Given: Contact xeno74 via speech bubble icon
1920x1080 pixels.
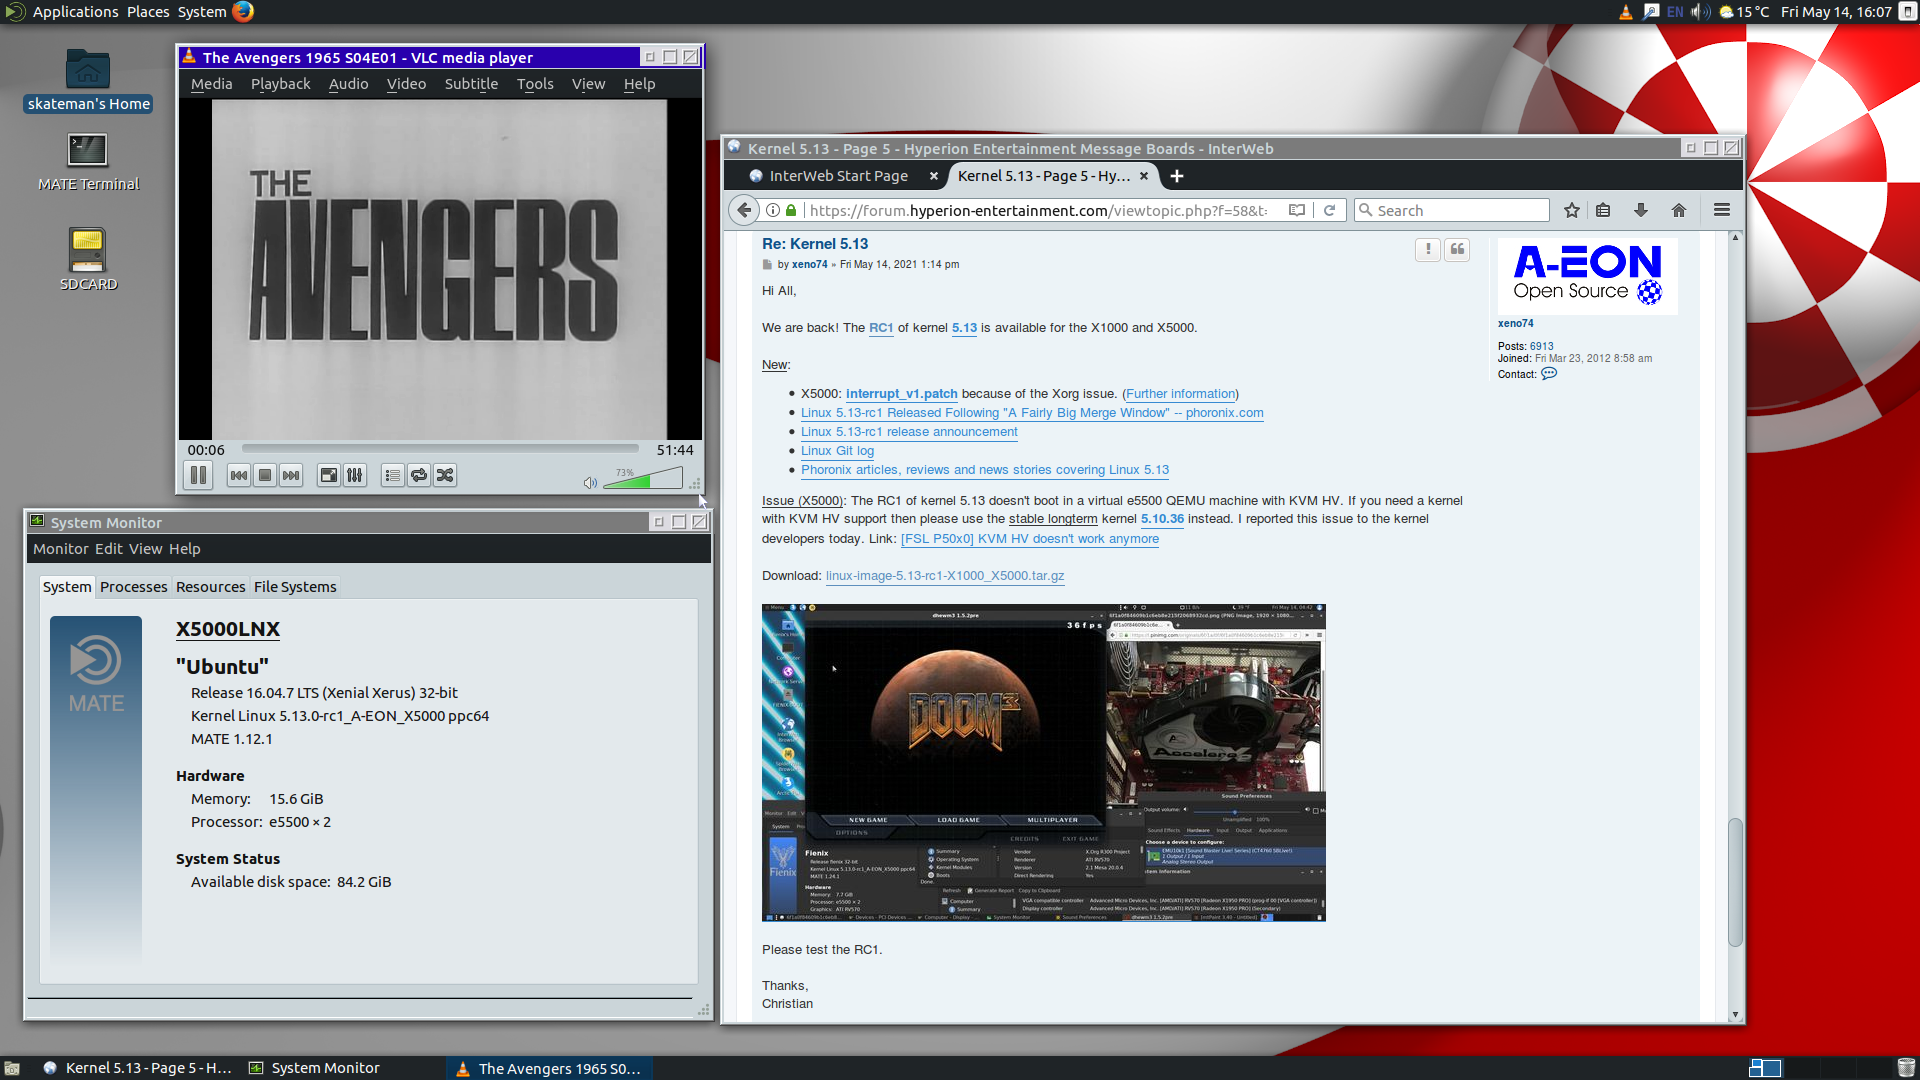Looking at the screenshot, I should 1549,374.
